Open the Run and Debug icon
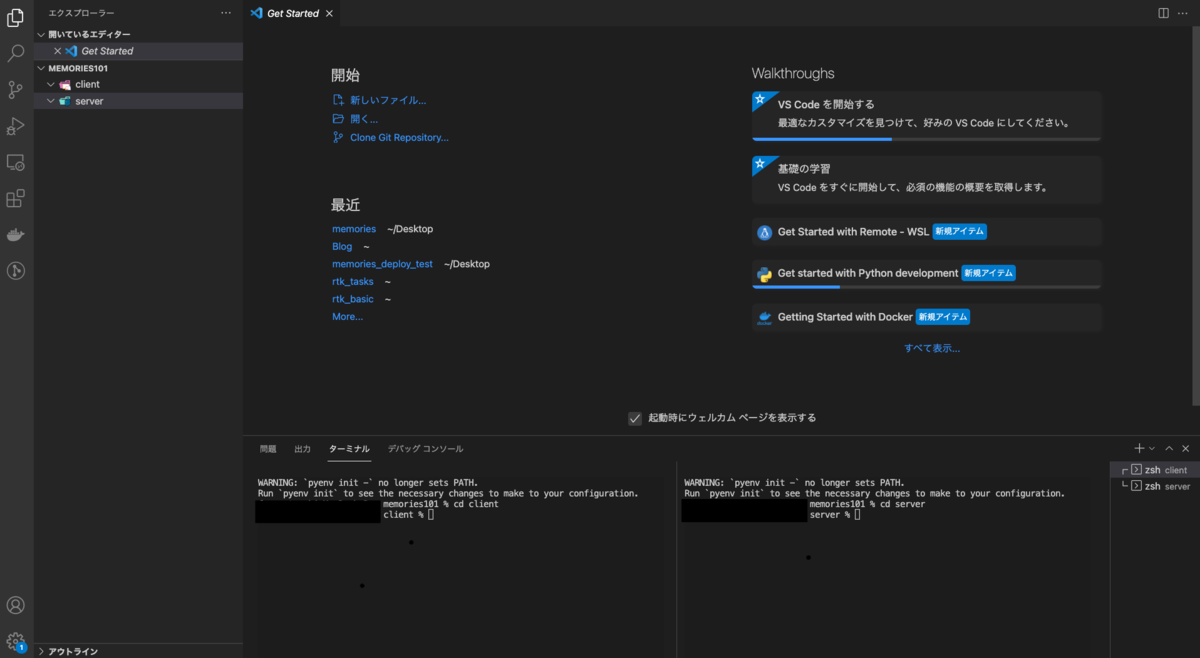 pos(16,126)
